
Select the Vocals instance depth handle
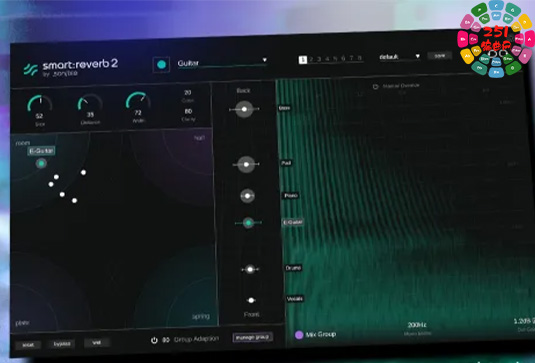(x=251, y=300)
